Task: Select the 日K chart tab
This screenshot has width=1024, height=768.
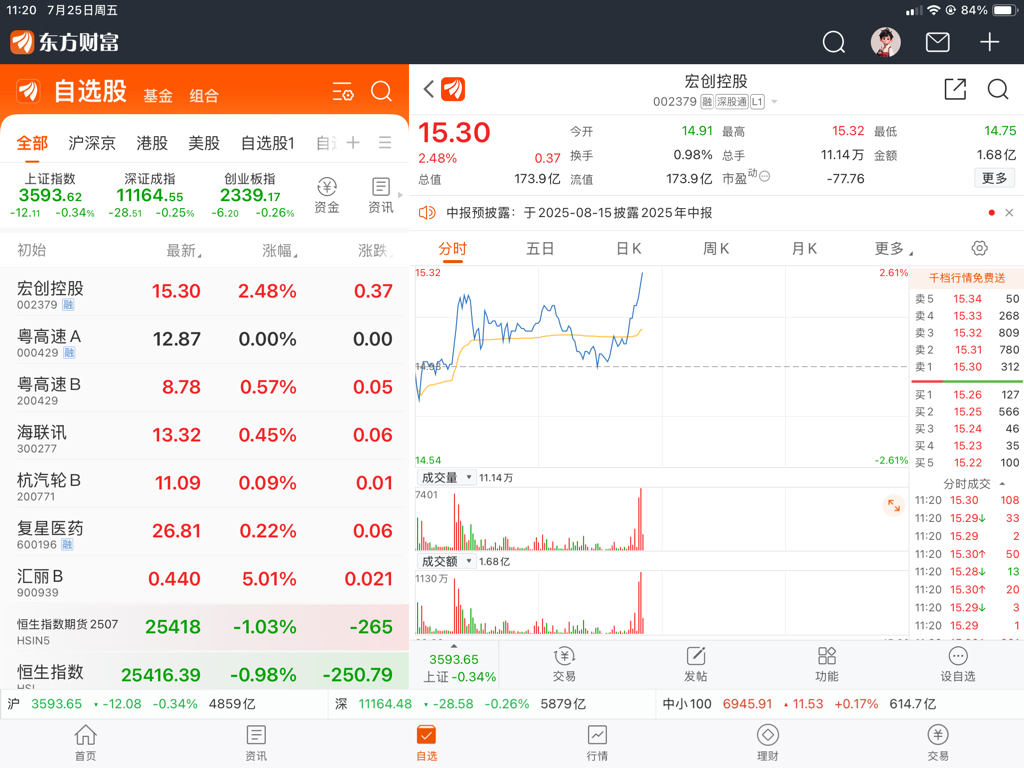Action: (x=629, y=249)
